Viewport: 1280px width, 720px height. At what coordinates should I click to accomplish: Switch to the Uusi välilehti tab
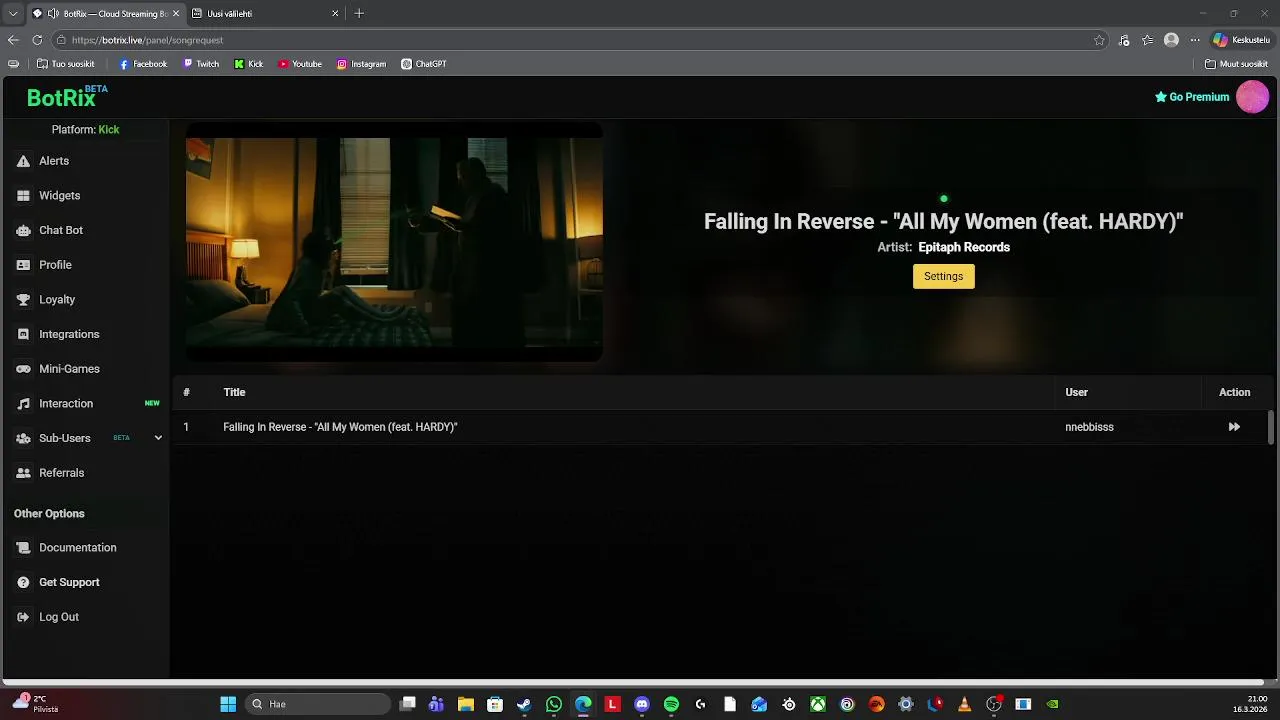265,14
